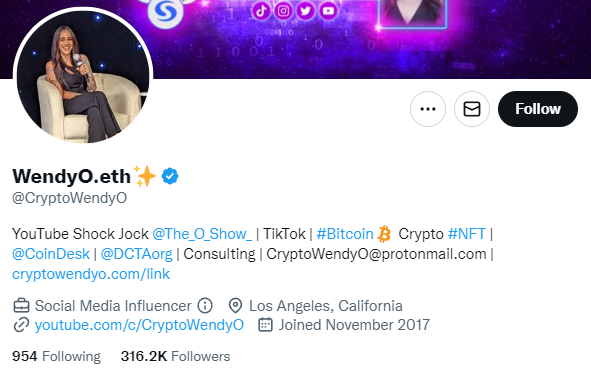View the 316.2K Followers list
The height and width of the screenshot is (371, 591).
tap(175, 356)
